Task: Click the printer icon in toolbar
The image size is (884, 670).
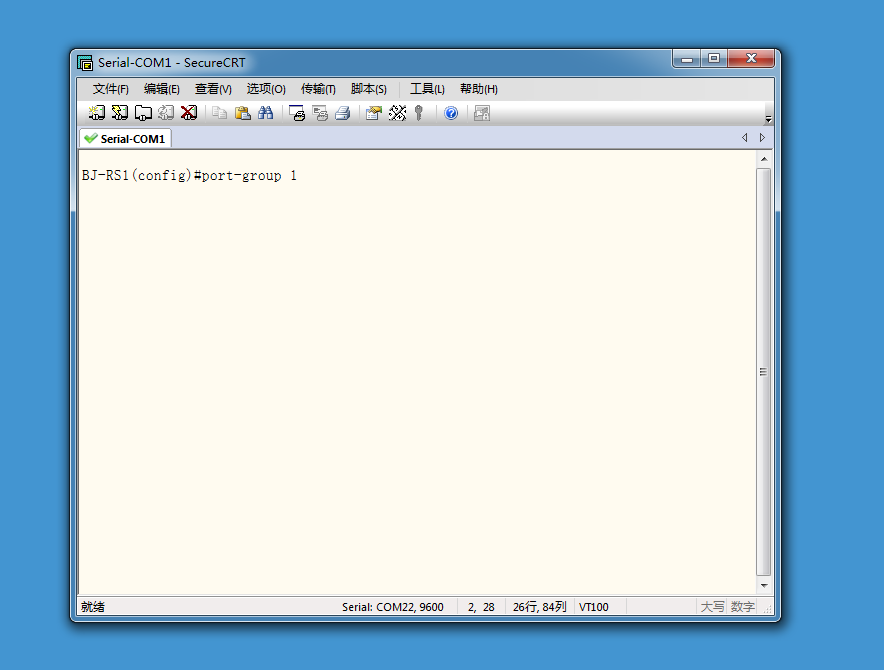Action: coord(343,113)
